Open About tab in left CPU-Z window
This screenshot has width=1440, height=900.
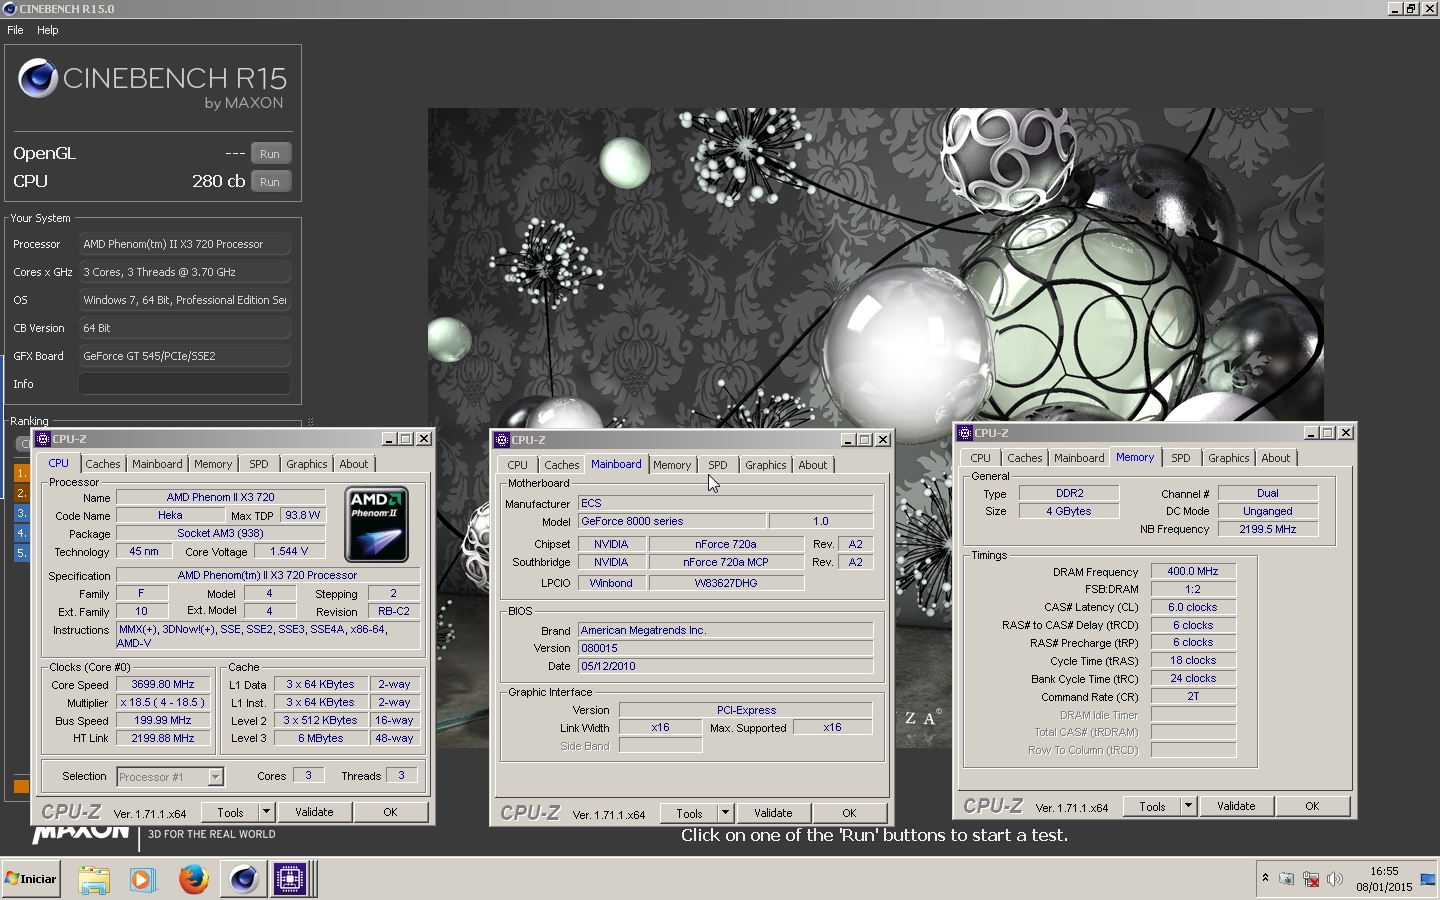tap(353, 464)
